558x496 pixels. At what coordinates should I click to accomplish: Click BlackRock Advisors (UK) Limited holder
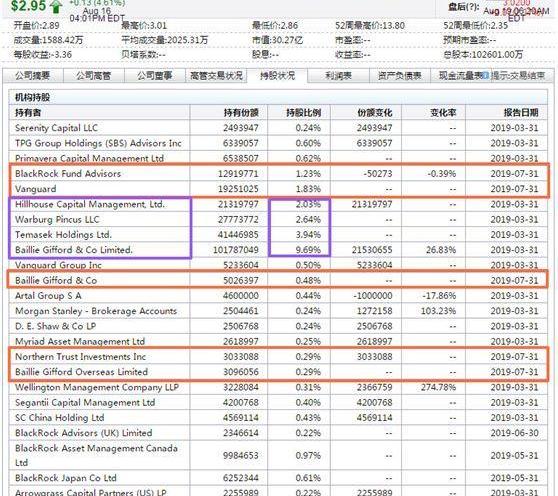pyautogui.click(x=84, y=433)
